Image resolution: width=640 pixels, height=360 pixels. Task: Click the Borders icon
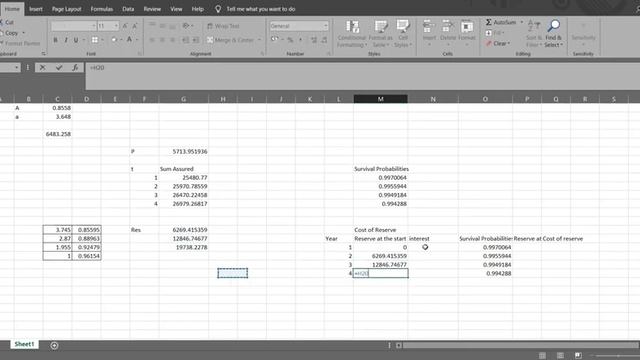click(95, 40)
